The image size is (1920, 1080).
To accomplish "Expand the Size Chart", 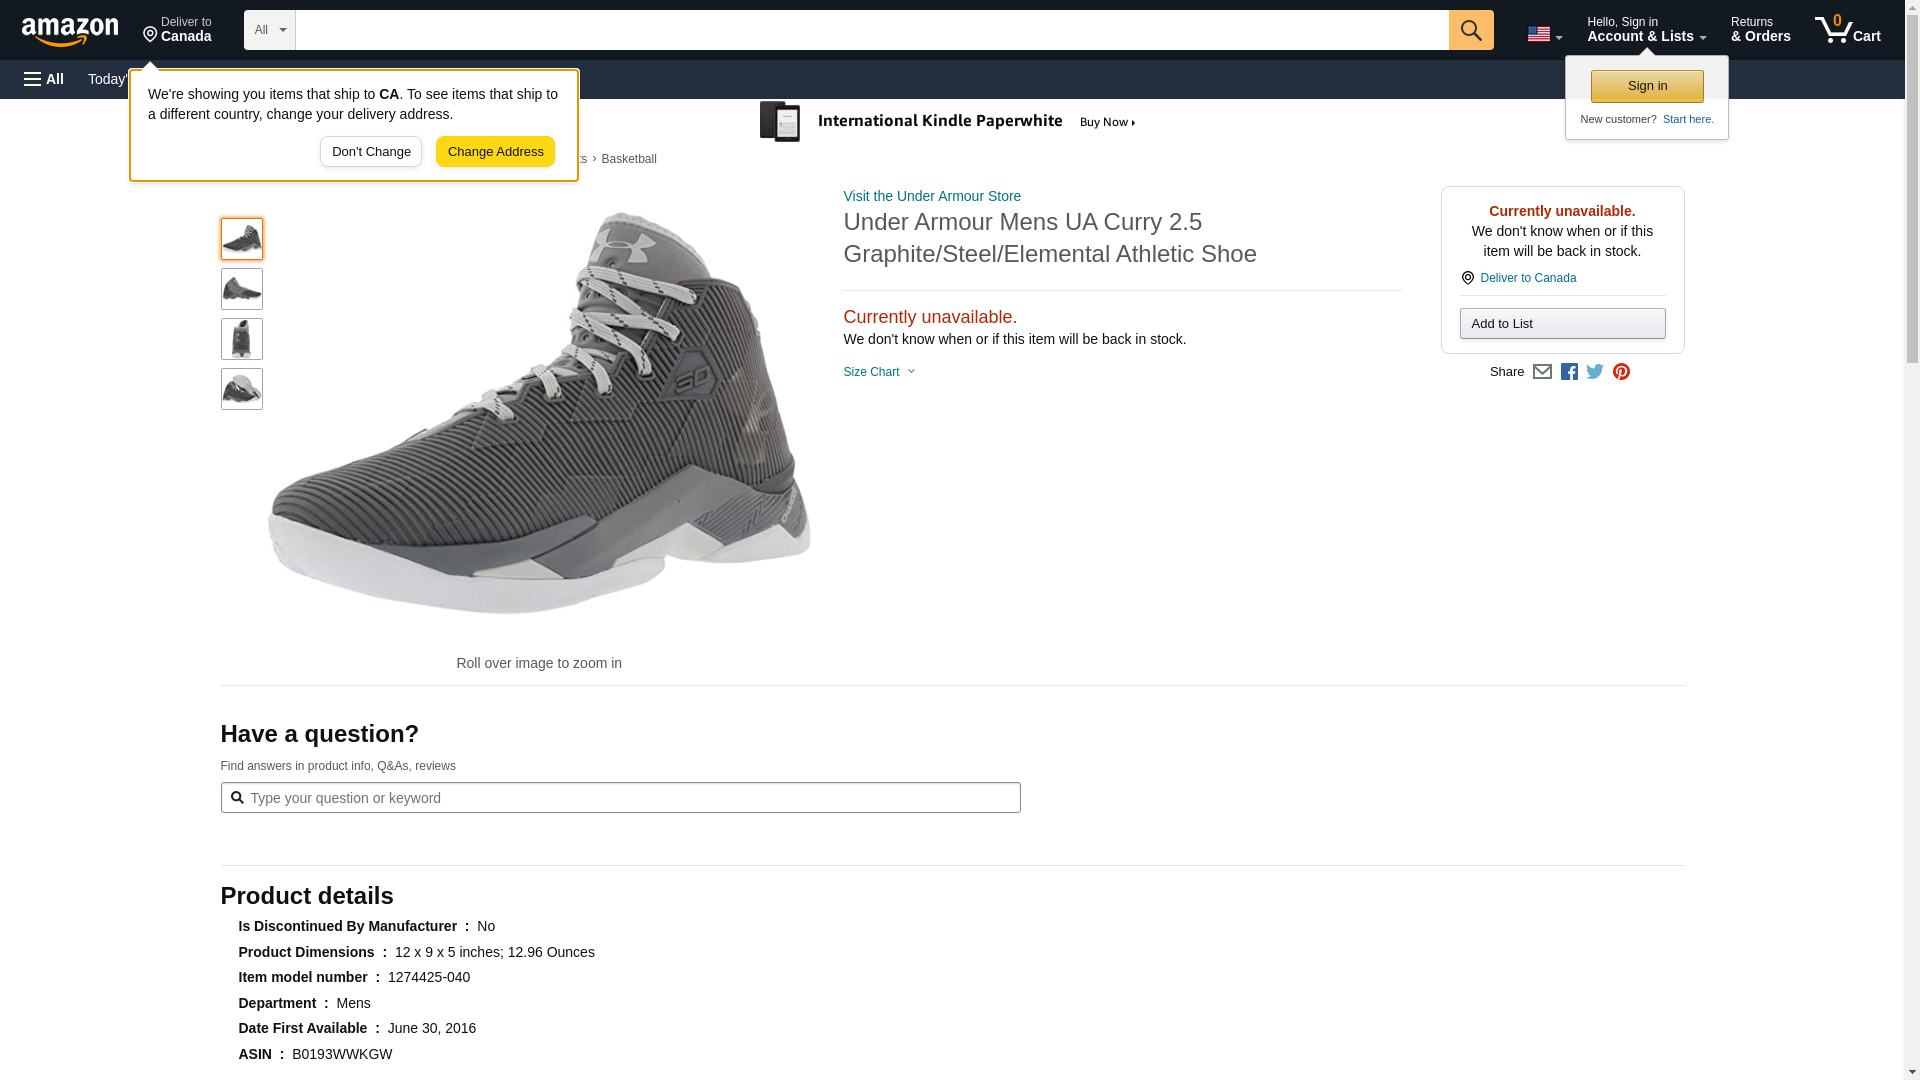I will 879,372.
